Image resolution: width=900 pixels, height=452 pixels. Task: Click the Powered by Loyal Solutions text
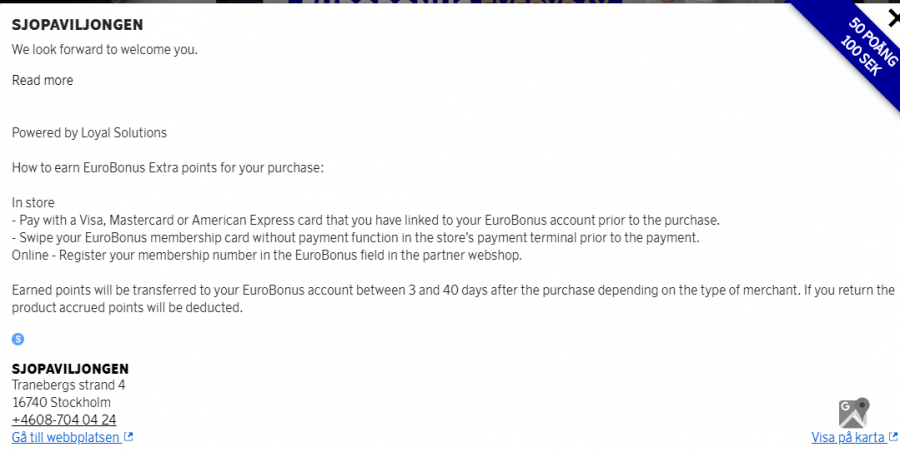89,132
